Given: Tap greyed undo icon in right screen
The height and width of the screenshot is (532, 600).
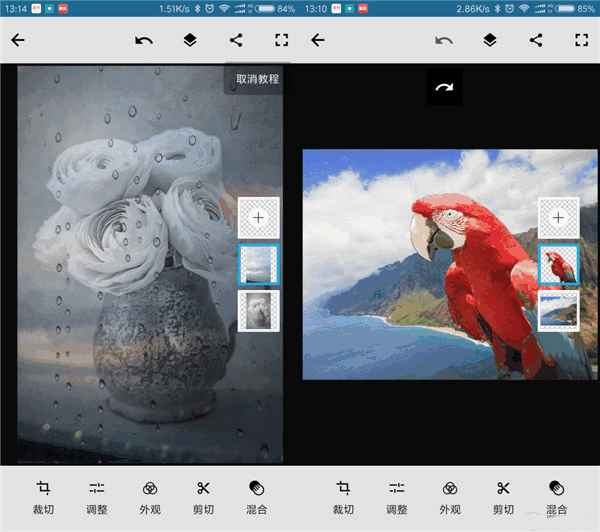Looking at the screenshot, I should pyautogui.click(x=444, y=40).
